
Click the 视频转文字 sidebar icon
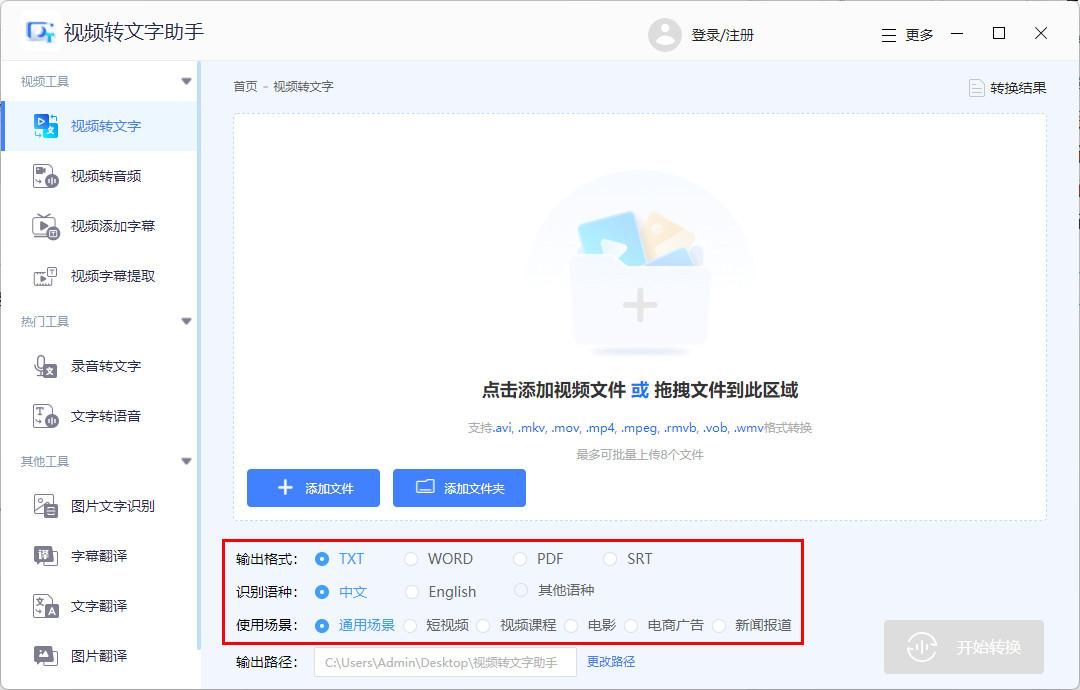45,126
